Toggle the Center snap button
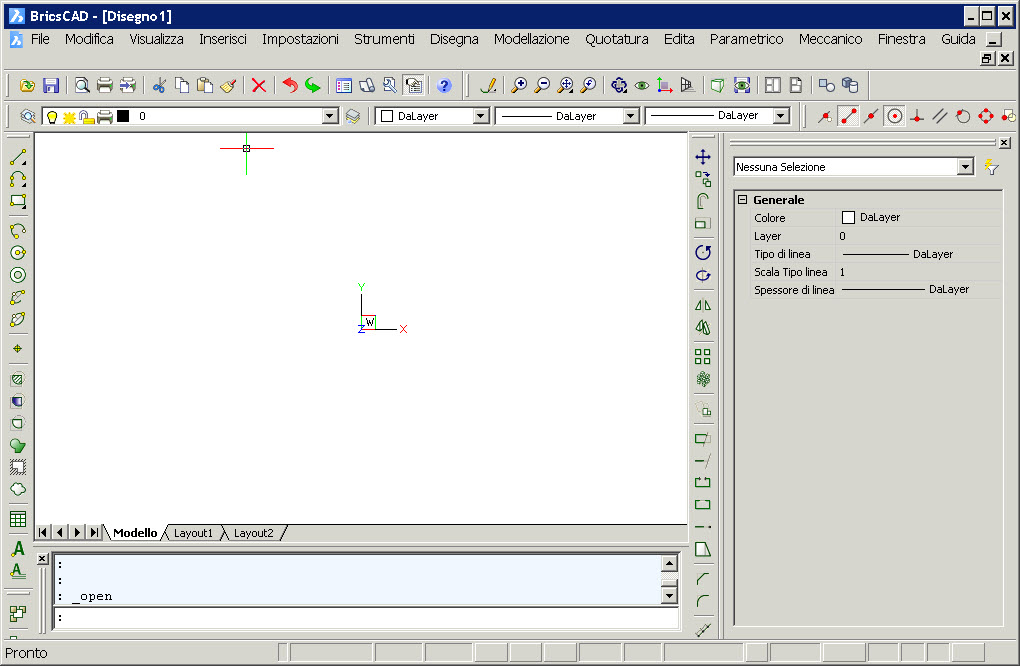The image size is (1020, 666). tap(894, 116)
